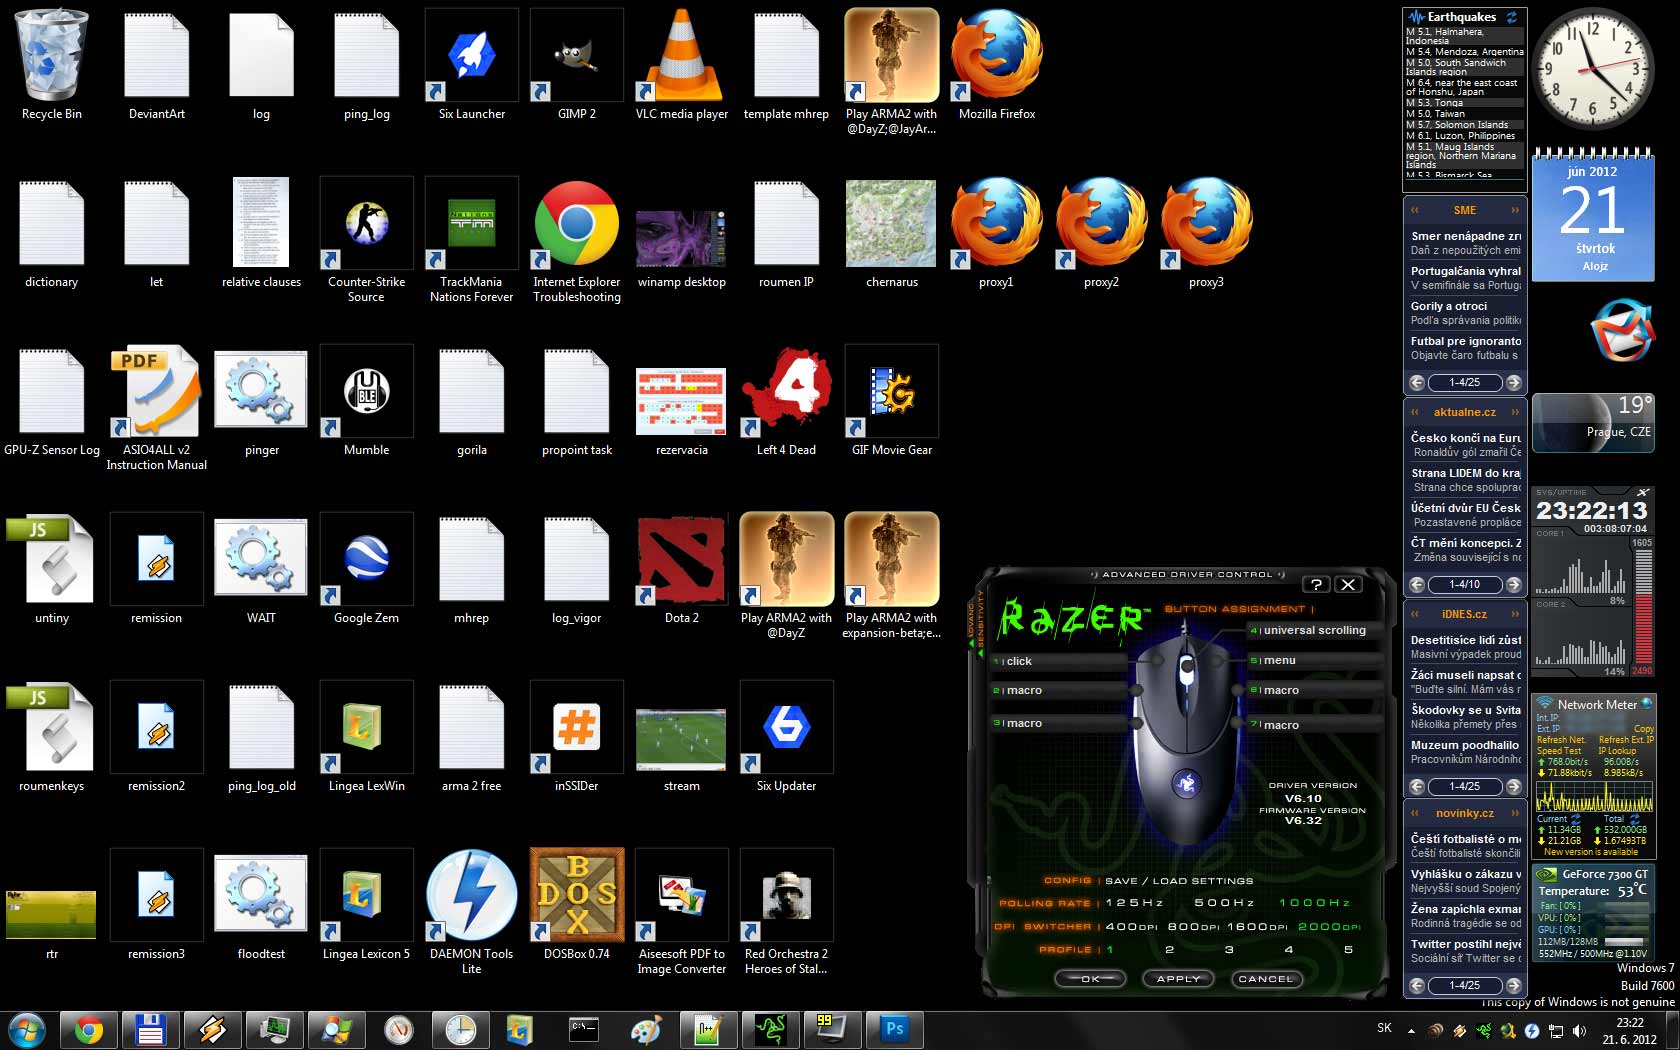Go to next page of SME feed

pyautogui.click(x=1514, y=382)
